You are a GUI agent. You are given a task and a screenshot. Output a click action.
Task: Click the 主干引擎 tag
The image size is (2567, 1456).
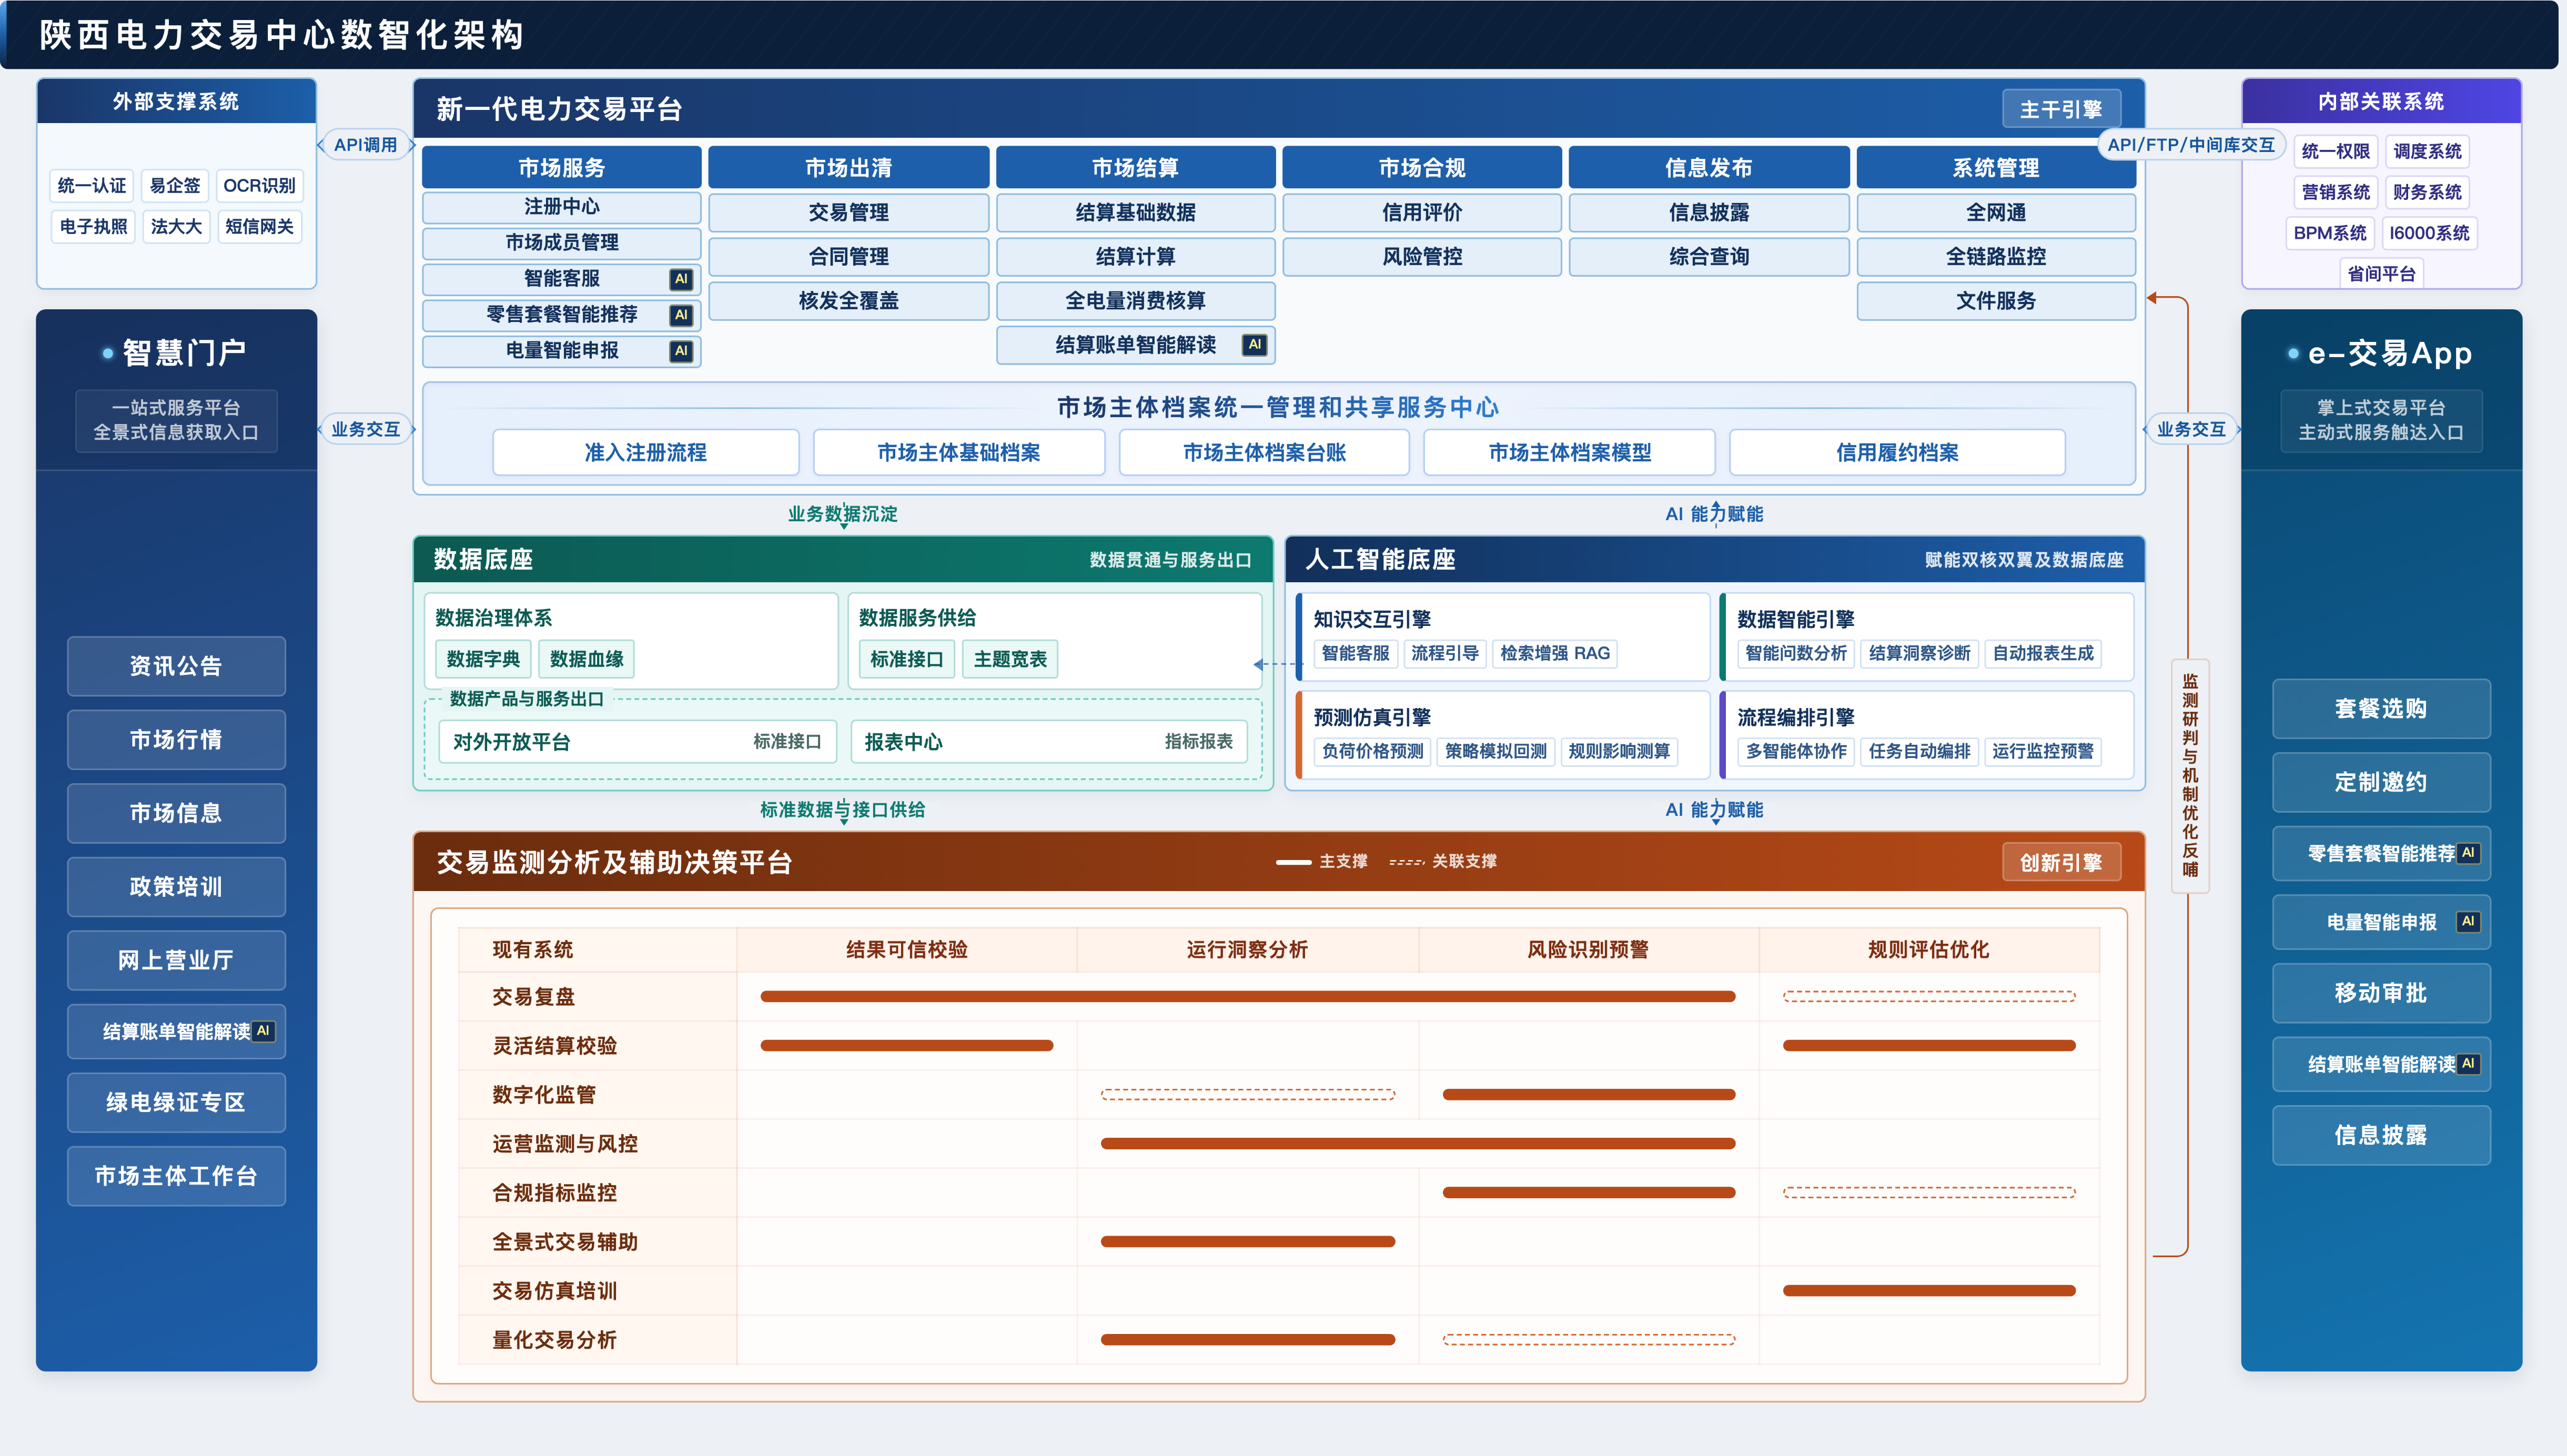pos(2061,109)
